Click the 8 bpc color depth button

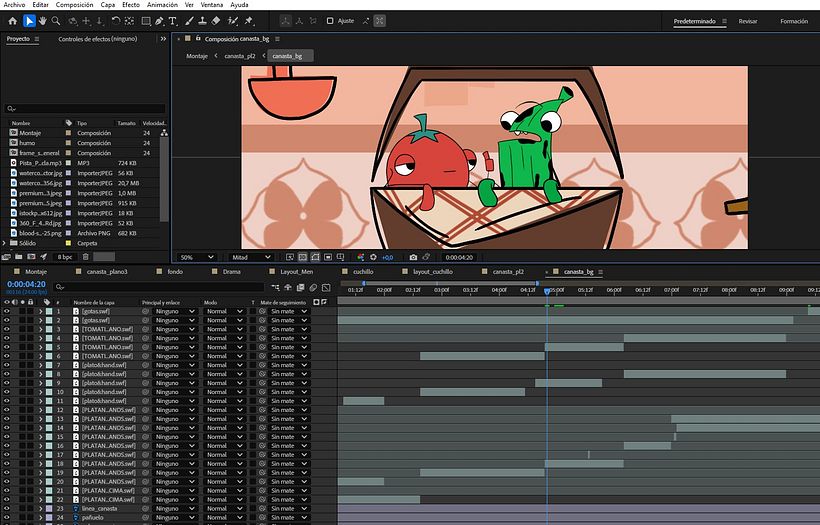tap(65, 257)
